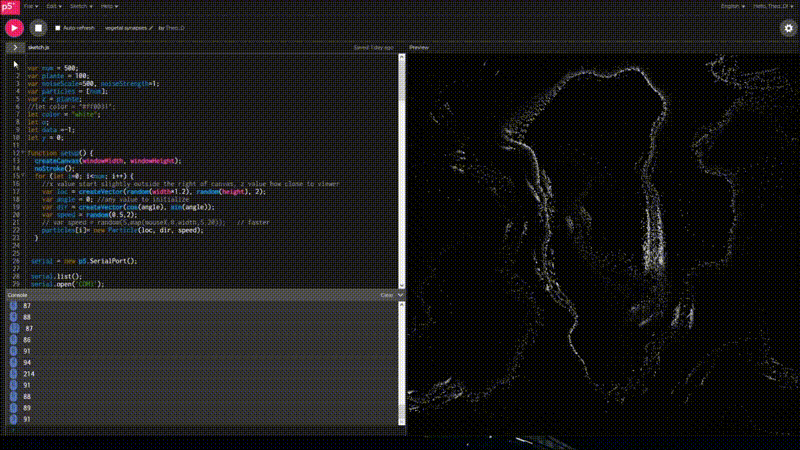
Task: Open the editor settings gear
Action: pyautogui.click(x=787, y=28)
